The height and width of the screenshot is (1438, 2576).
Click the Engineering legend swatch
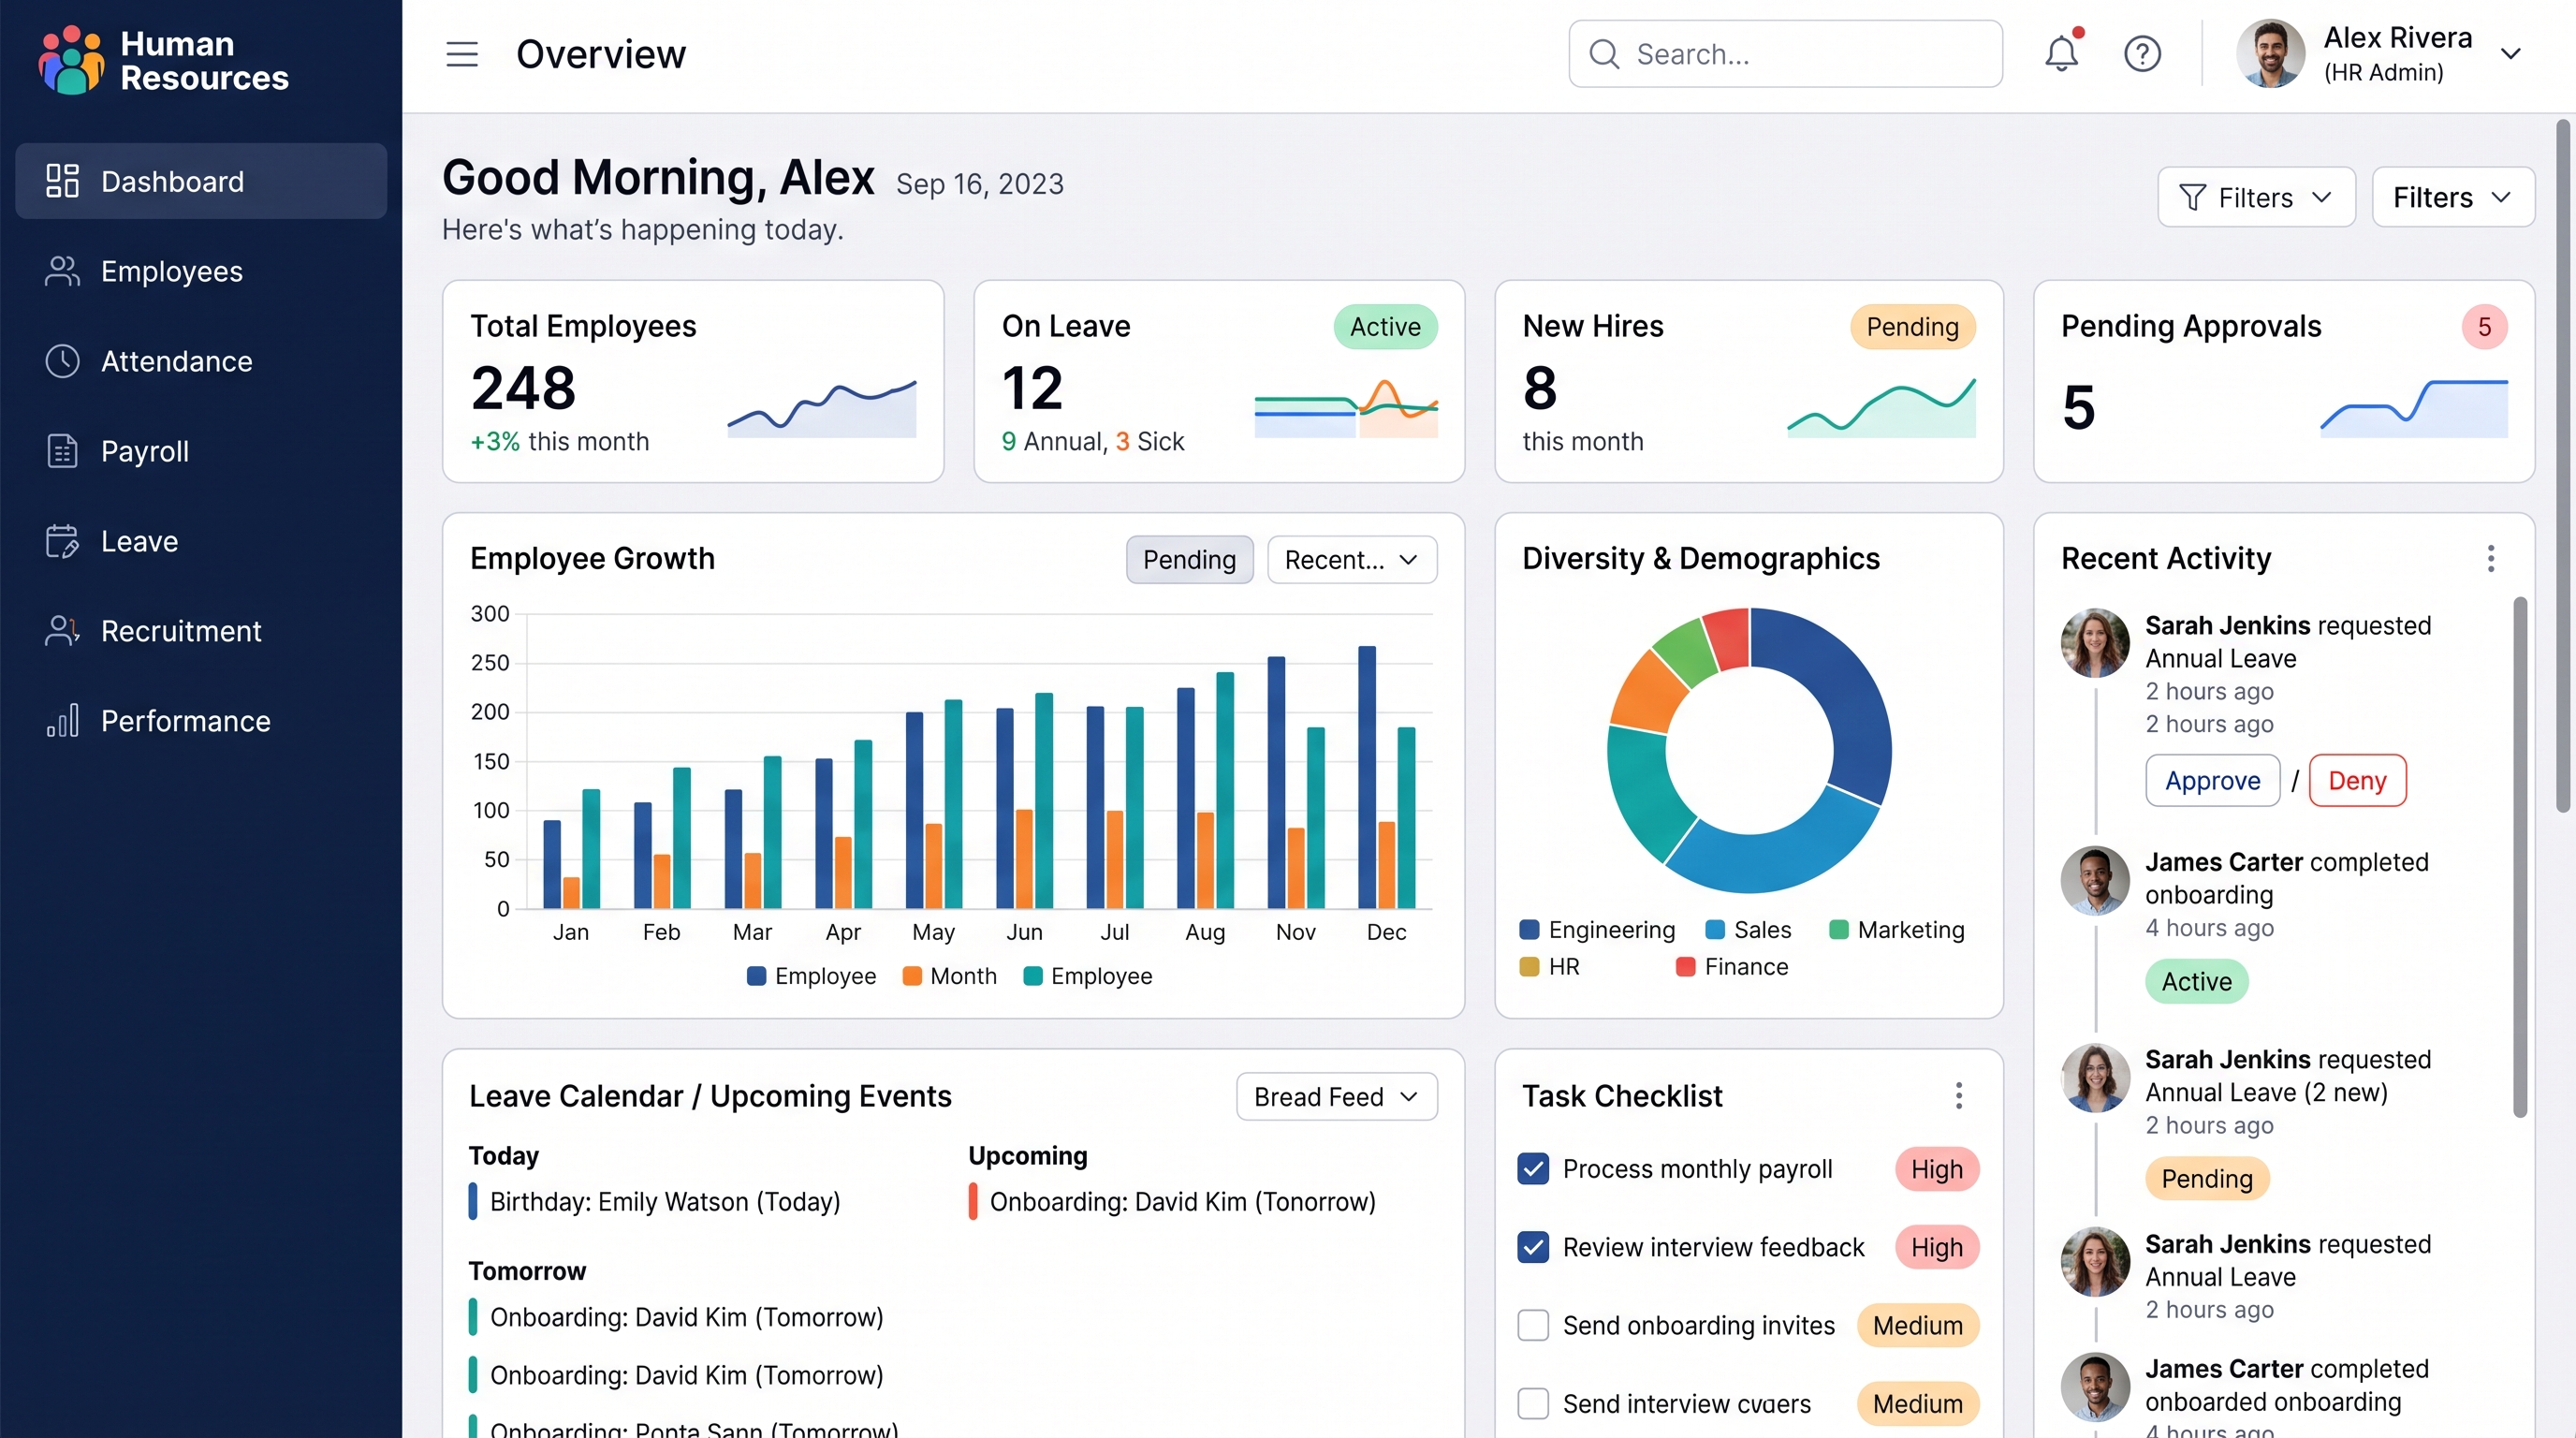click(x=1528, y=929)
